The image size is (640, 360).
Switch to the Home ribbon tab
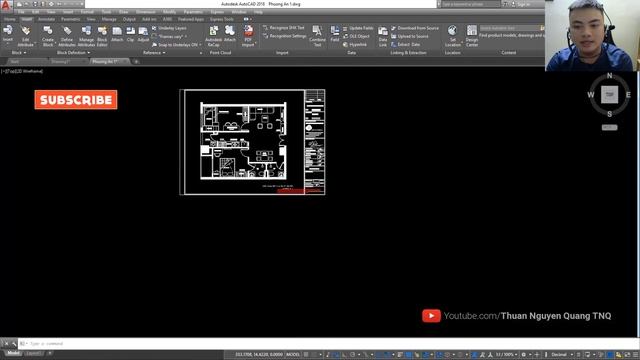10,19
